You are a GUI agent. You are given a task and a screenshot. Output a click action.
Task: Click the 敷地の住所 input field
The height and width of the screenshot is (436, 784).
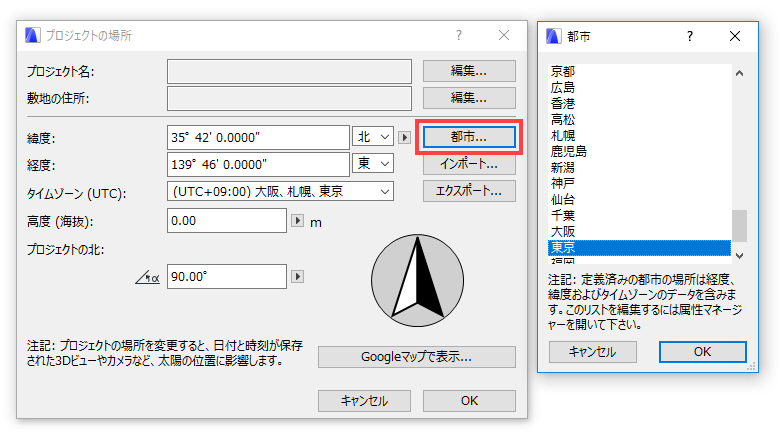(290, 98)
